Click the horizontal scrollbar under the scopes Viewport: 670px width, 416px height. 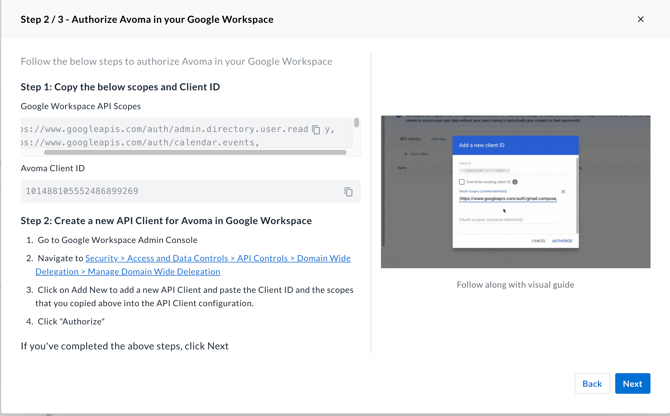[195, 152]
